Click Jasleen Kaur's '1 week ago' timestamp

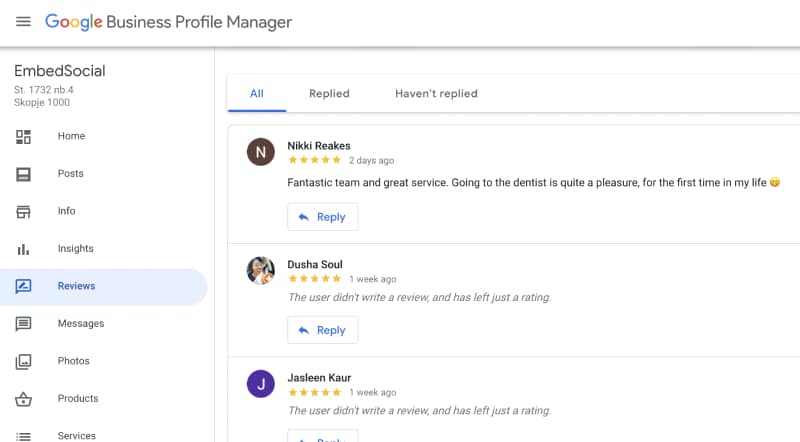372,392
